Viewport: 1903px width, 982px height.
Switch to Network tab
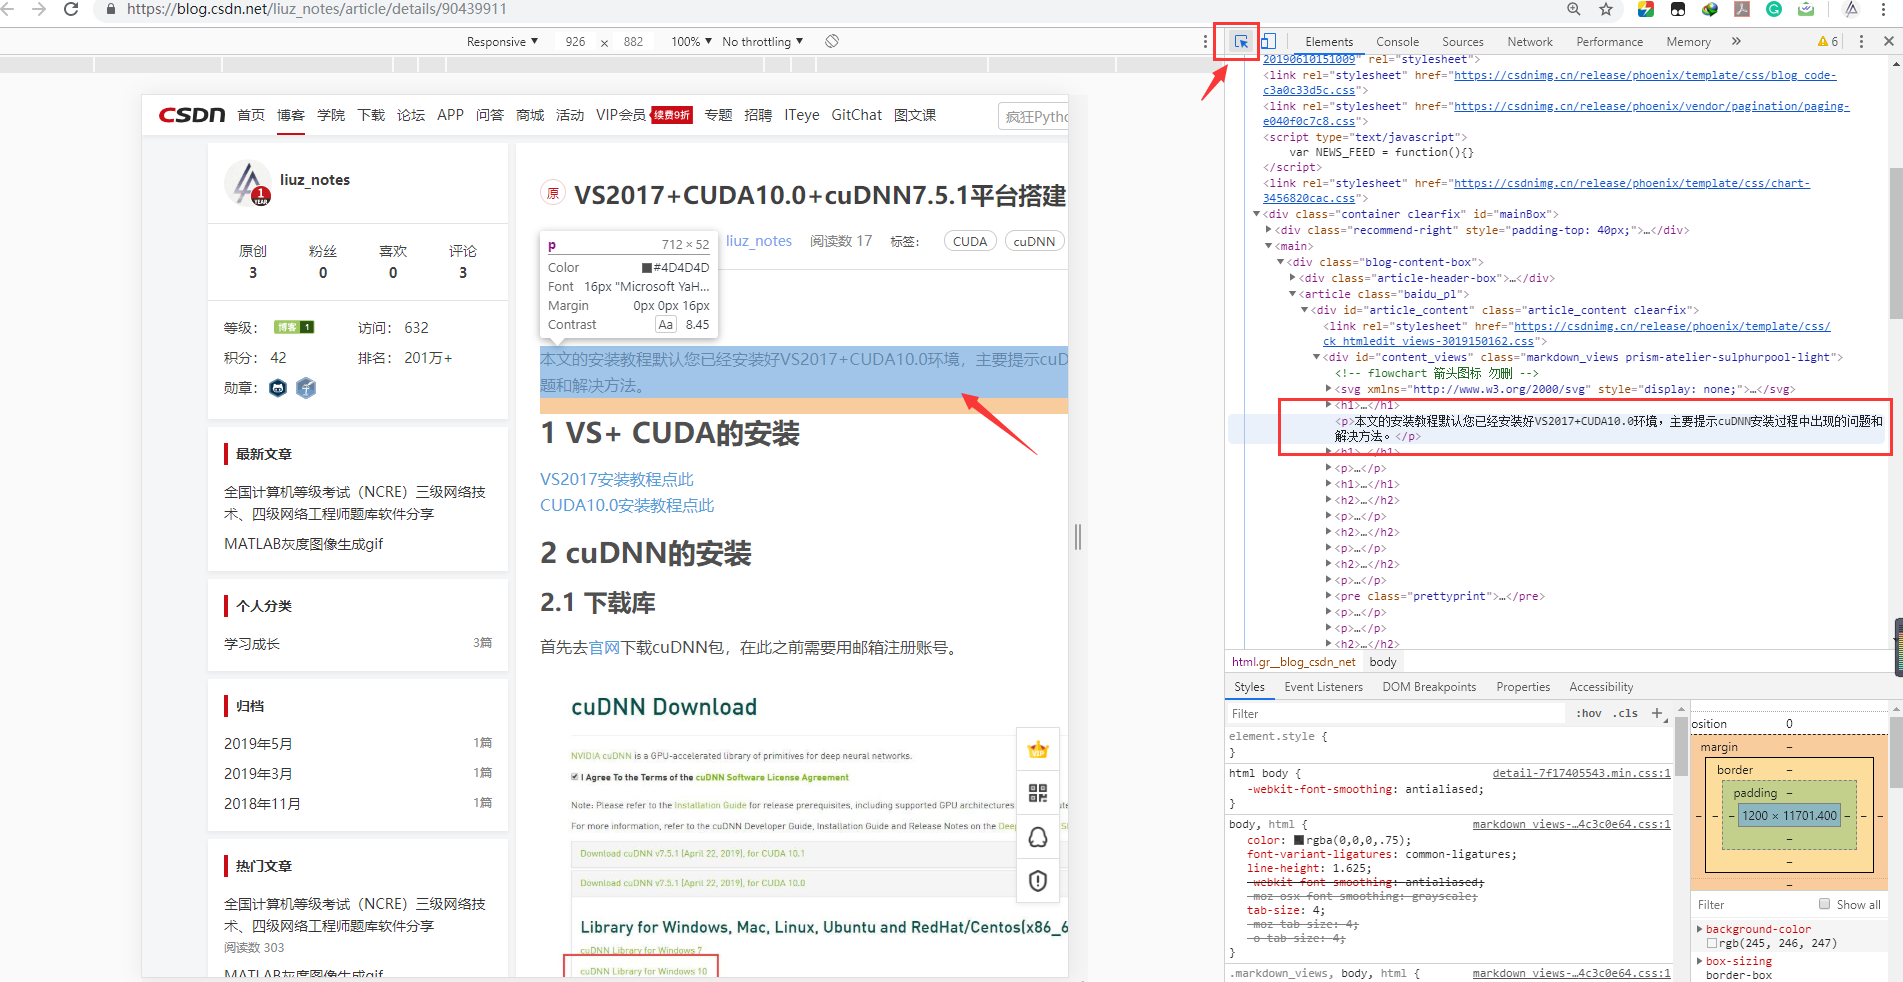pyautogui.click(x=1530, y=42)
